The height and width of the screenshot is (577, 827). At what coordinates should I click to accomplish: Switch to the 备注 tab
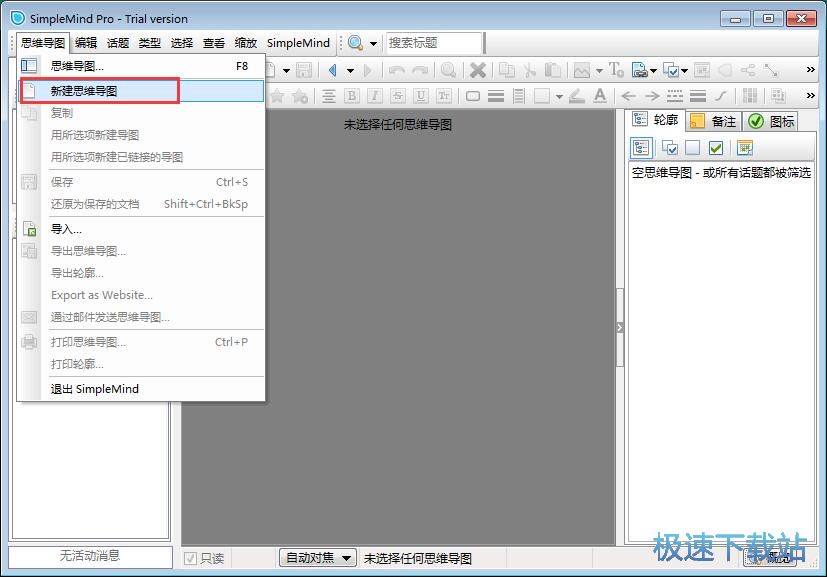[714, 121]
